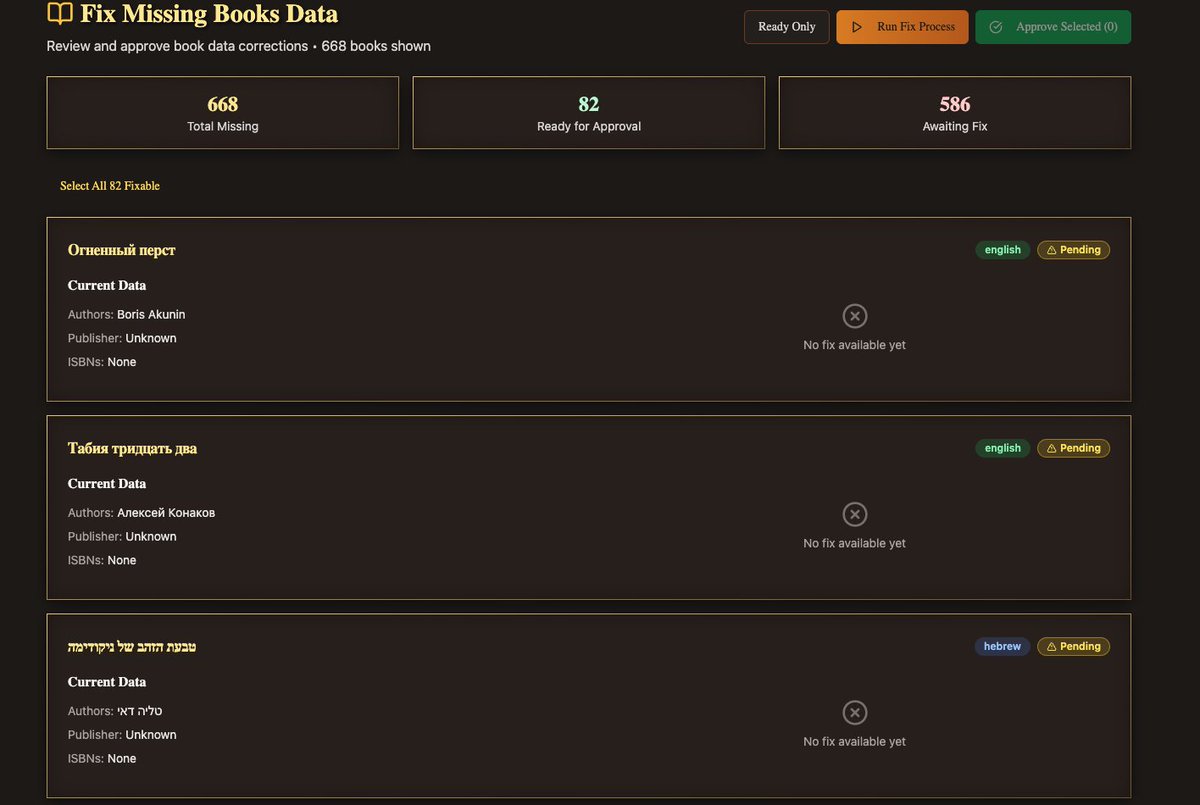Click the english tag on Табия тридцать два

[x=1003, y=448]
